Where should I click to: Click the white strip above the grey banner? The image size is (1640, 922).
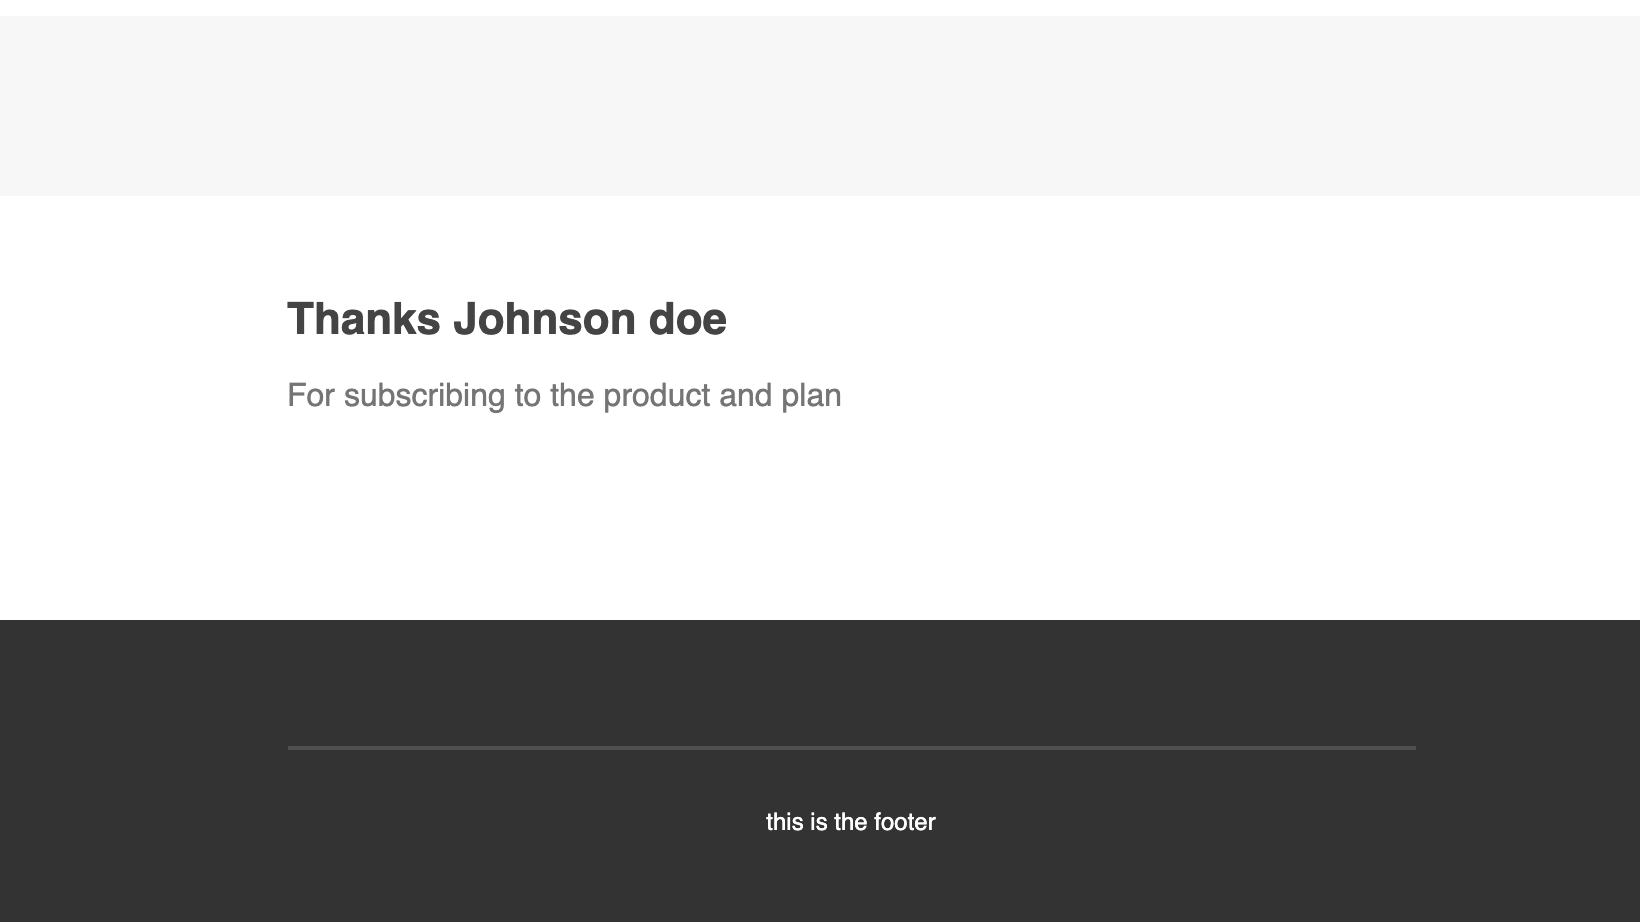coord(820,8)
